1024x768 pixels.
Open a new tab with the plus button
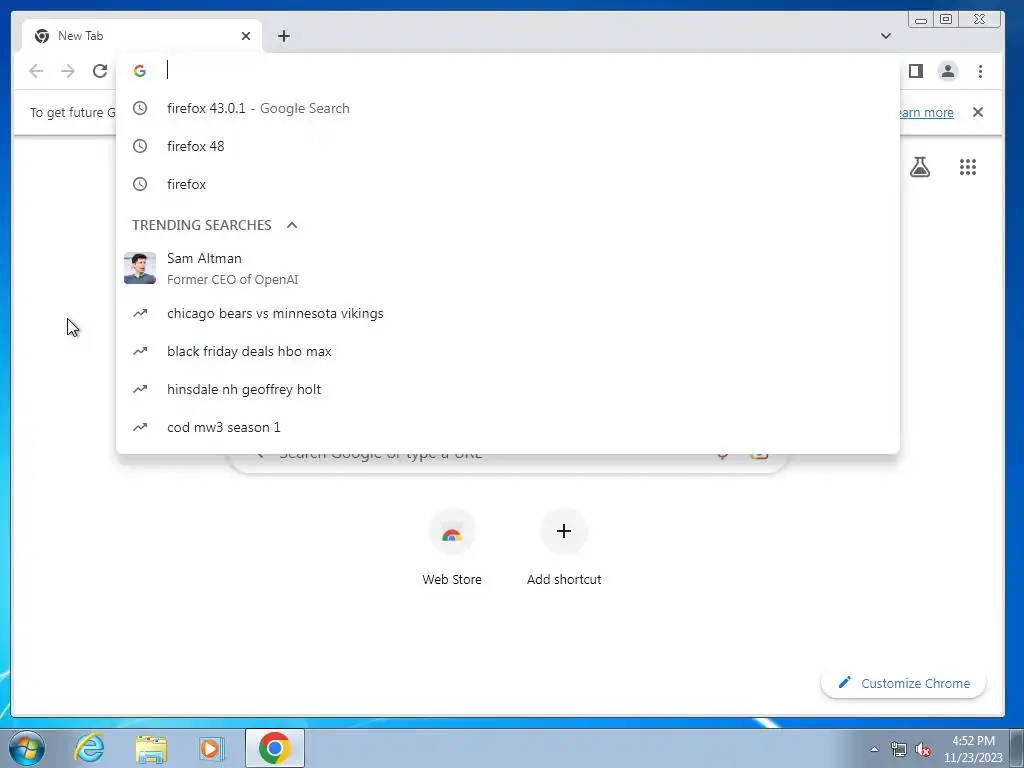pos(283,36)
